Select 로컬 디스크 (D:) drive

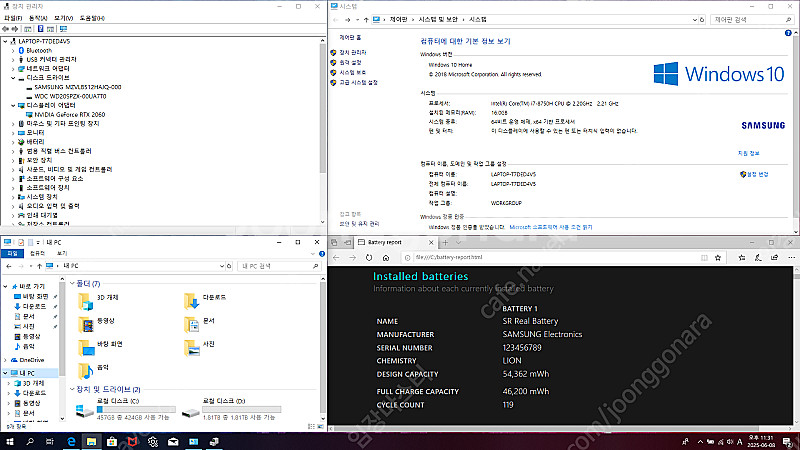232,409
